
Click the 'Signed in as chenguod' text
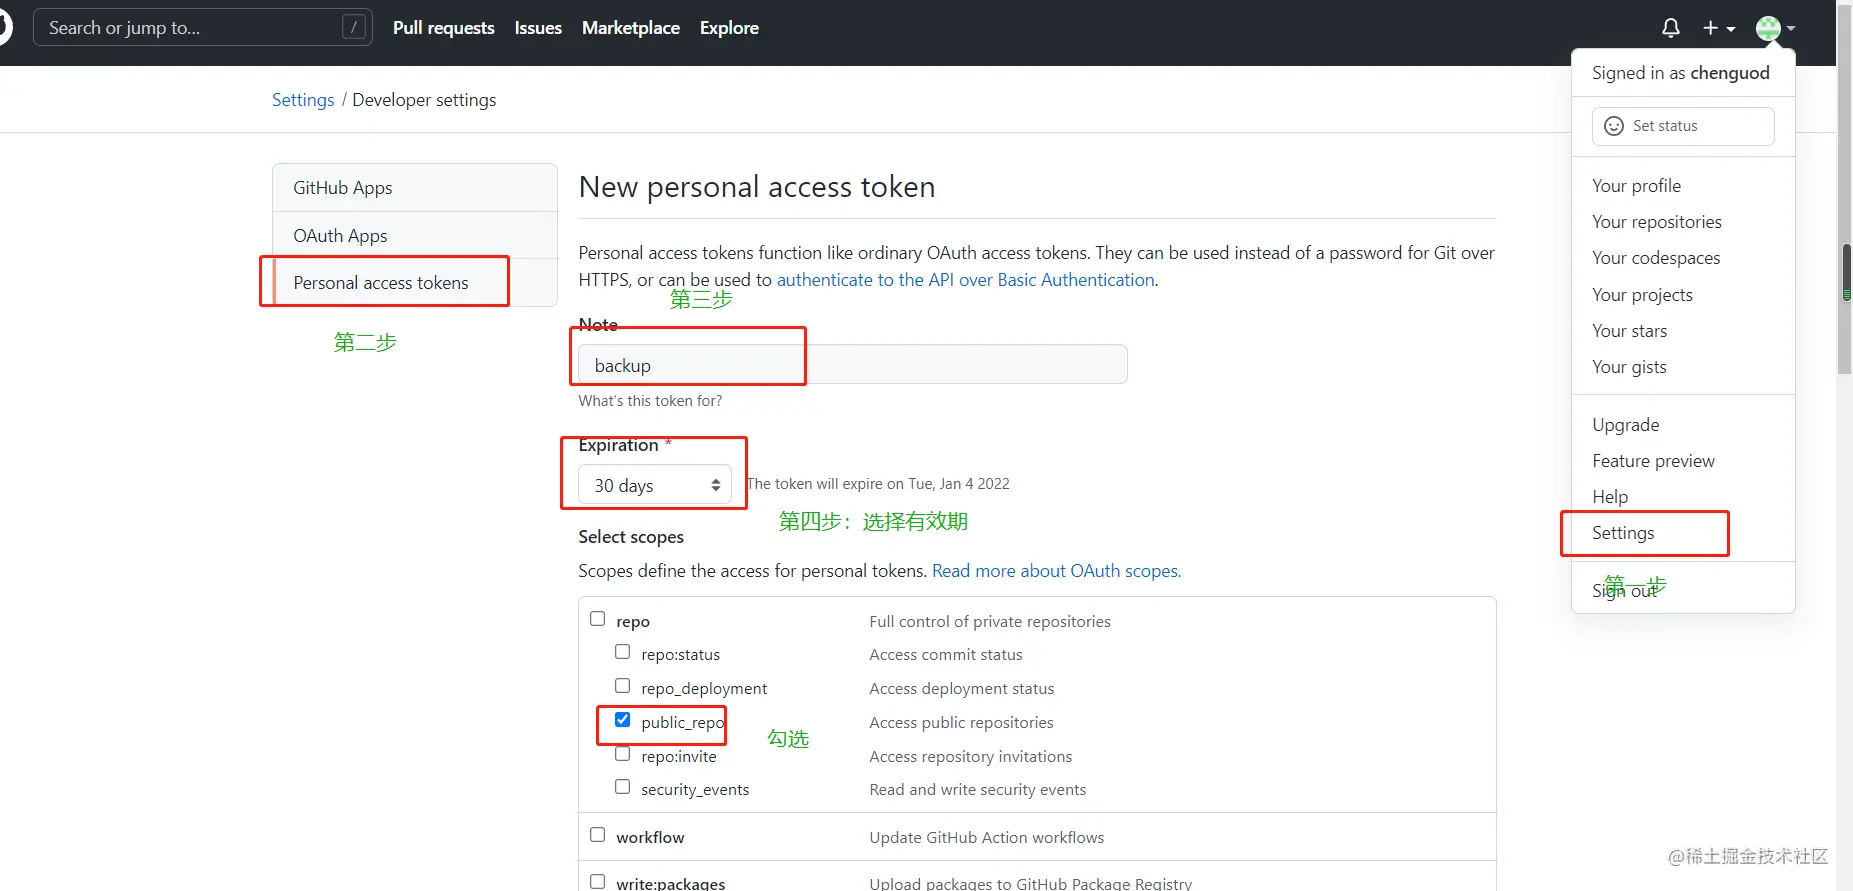tap(1681, 73)
